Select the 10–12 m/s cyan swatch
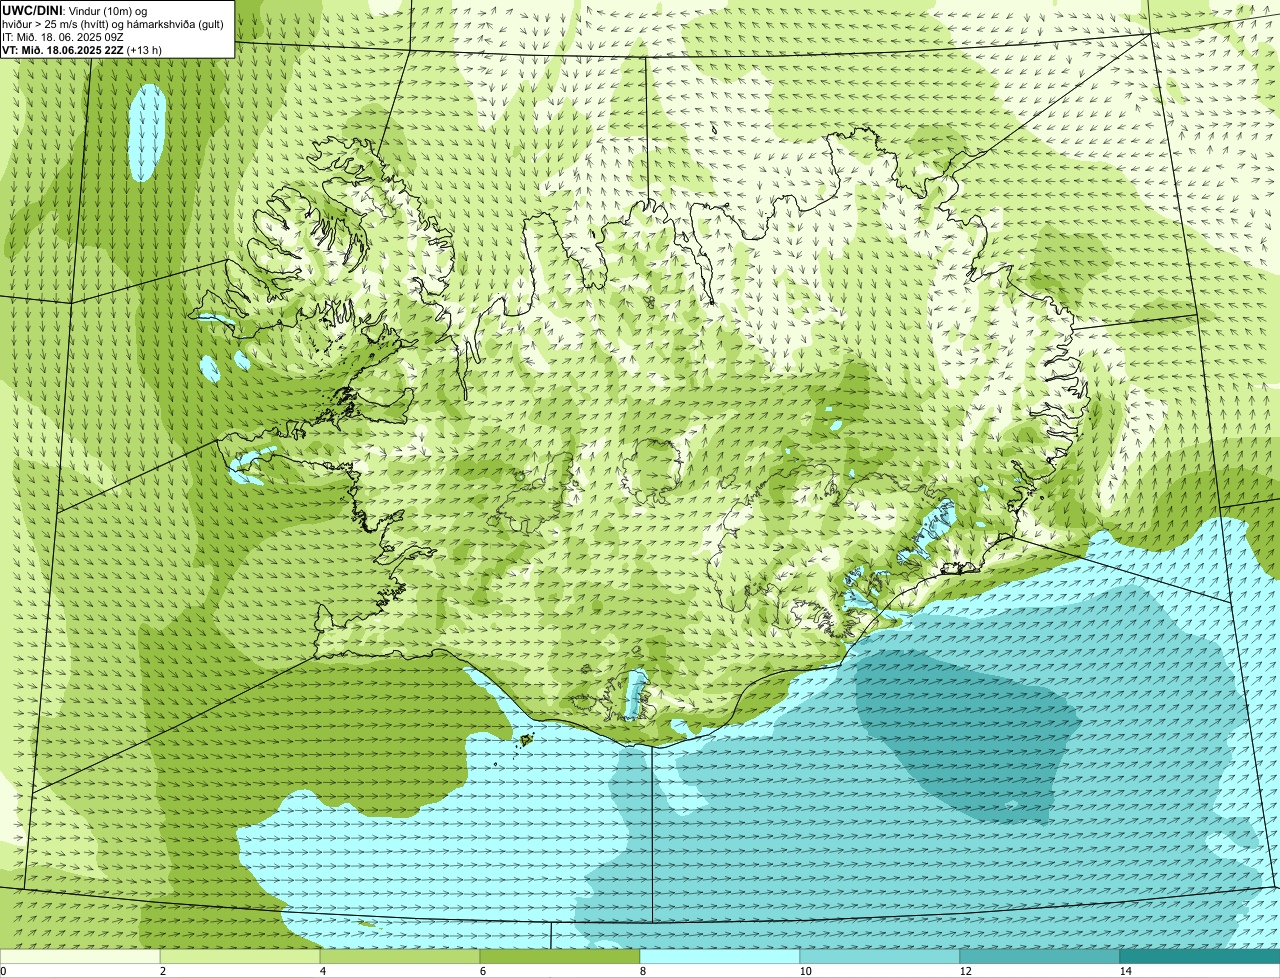The width and height of the screenshot is (1280, 978). [880, 956]
